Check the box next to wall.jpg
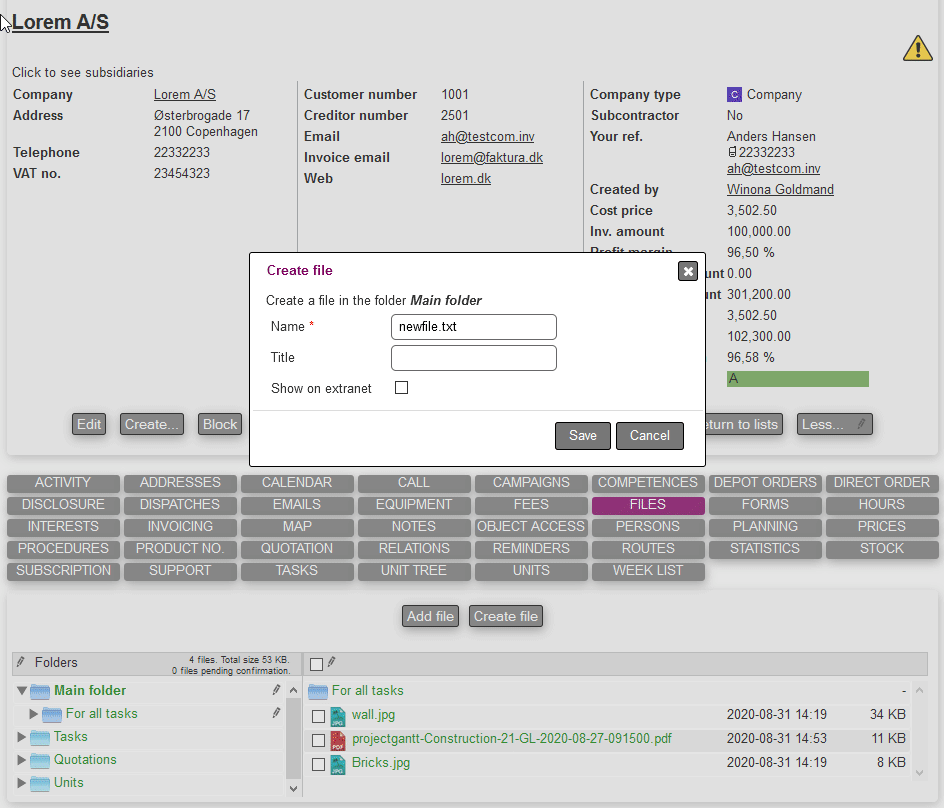Screen dimensions: 944x808 pos(318,716)
